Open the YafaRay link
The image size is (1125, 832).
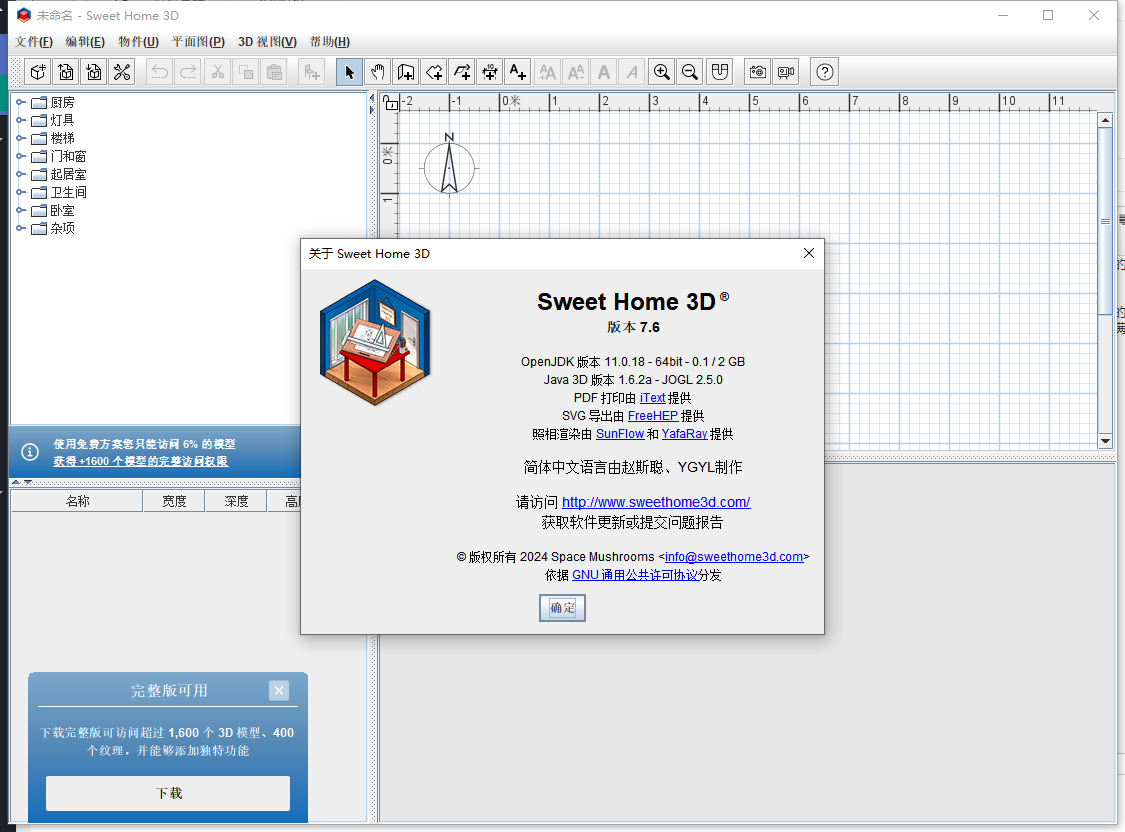pyautogui.click(x=684, y=433)
